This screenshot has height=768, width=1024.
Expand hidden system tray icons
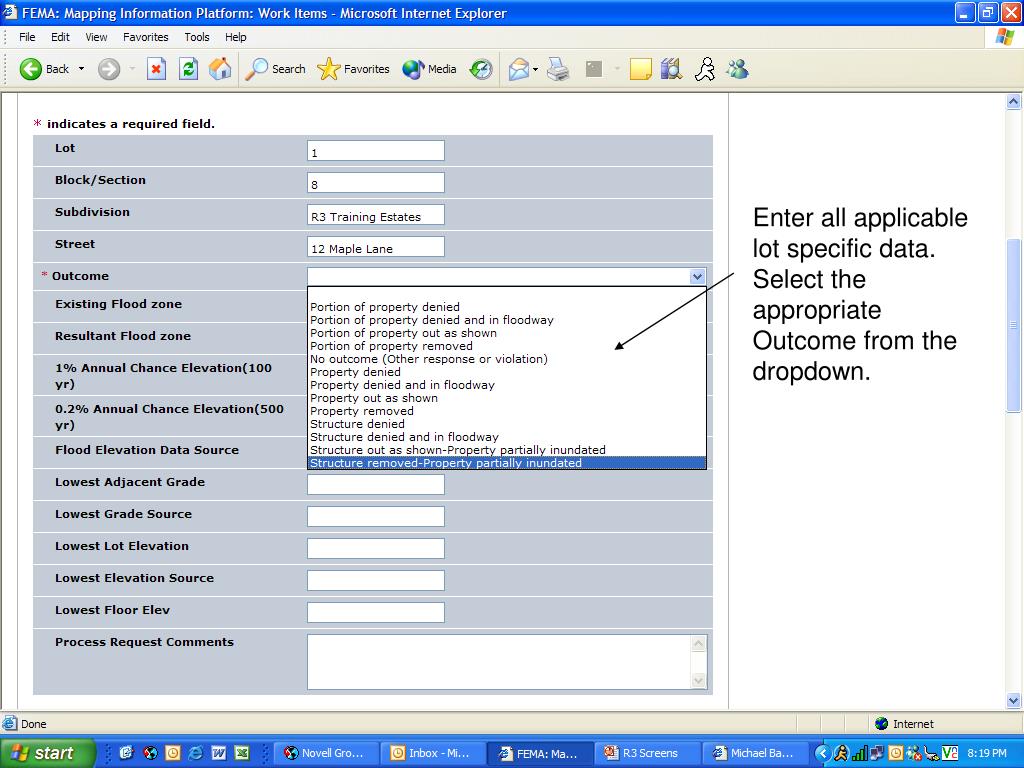point(822,753)
